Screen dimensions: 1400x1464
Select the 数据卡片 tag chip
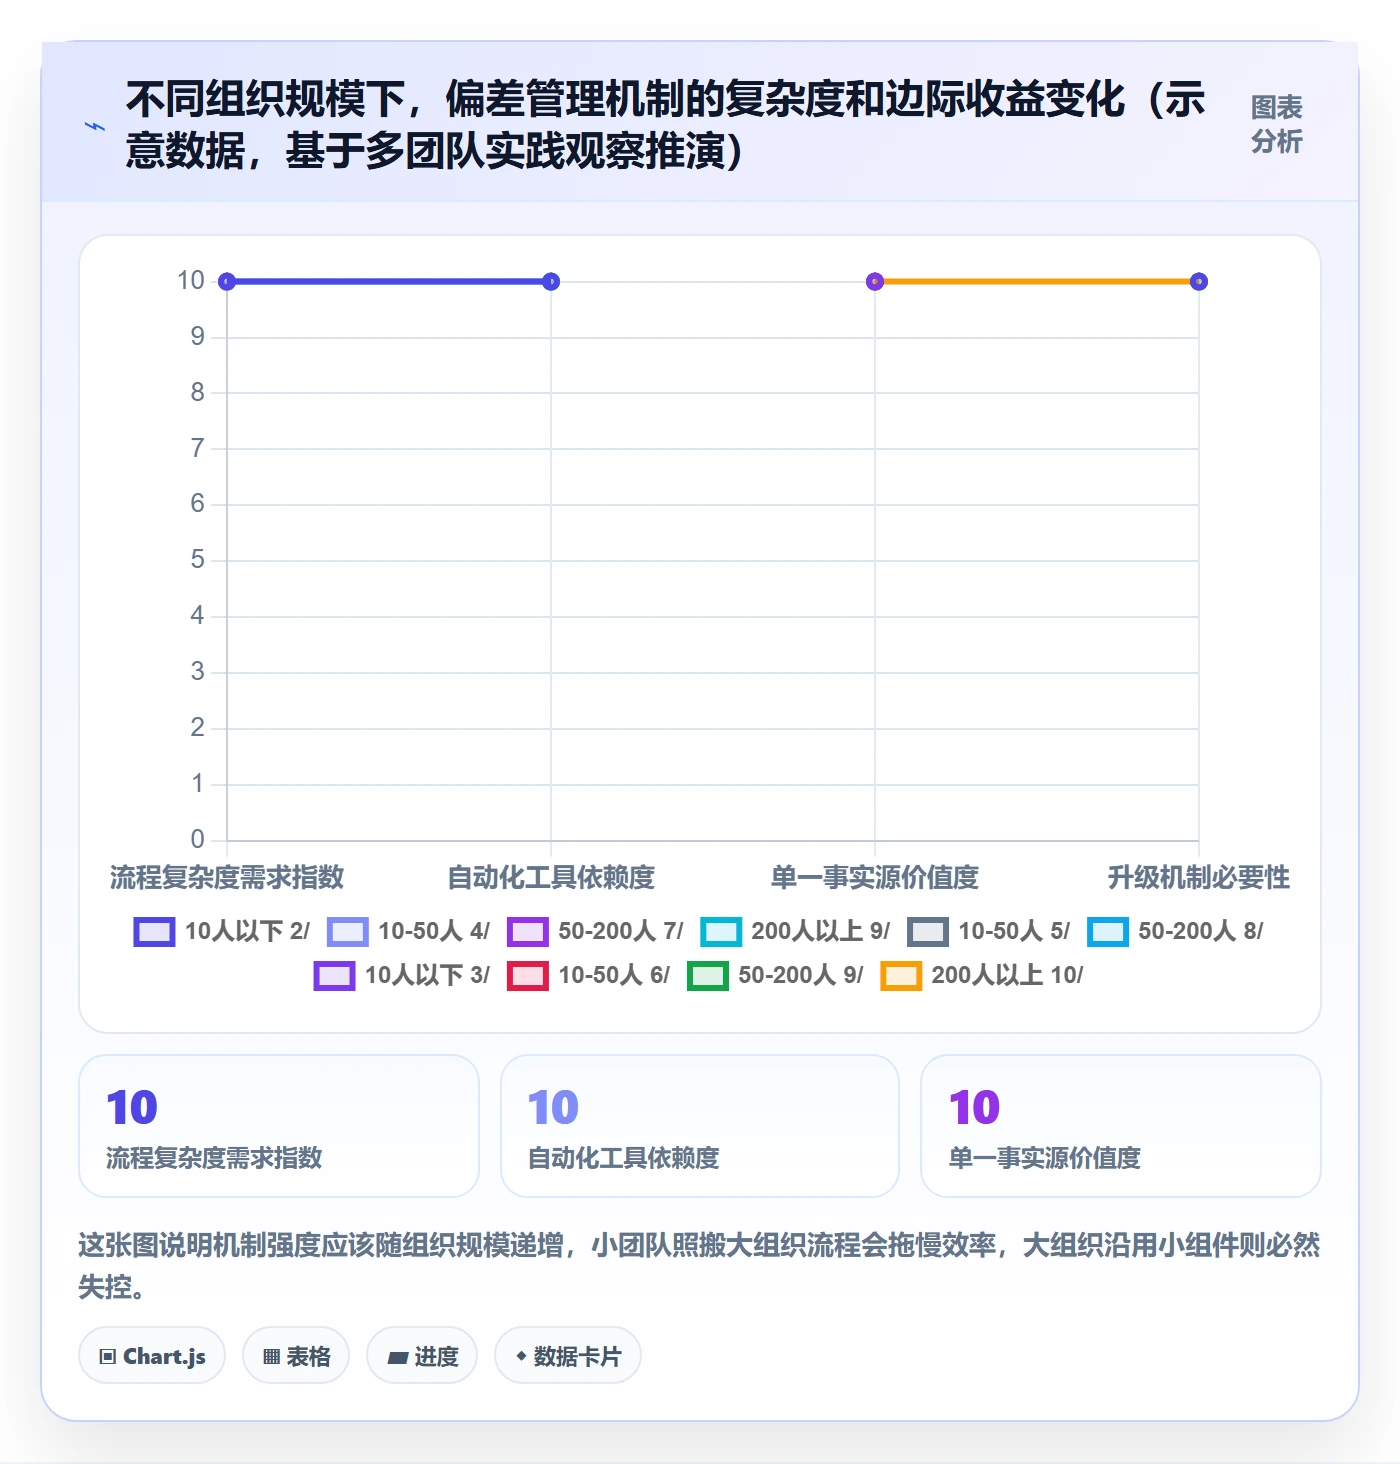[568, 1356]
